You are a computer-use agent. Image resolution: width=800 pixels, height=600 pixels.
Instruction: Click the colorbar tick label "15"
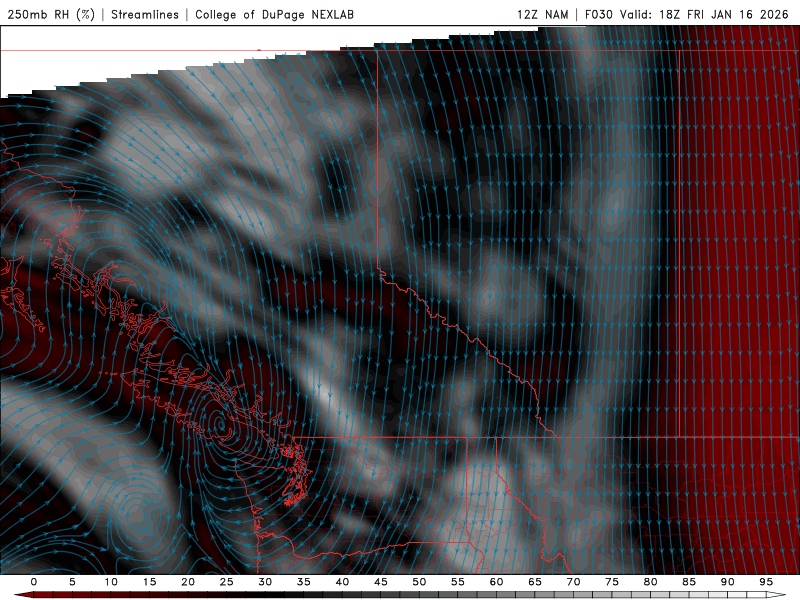coord(149,582)
